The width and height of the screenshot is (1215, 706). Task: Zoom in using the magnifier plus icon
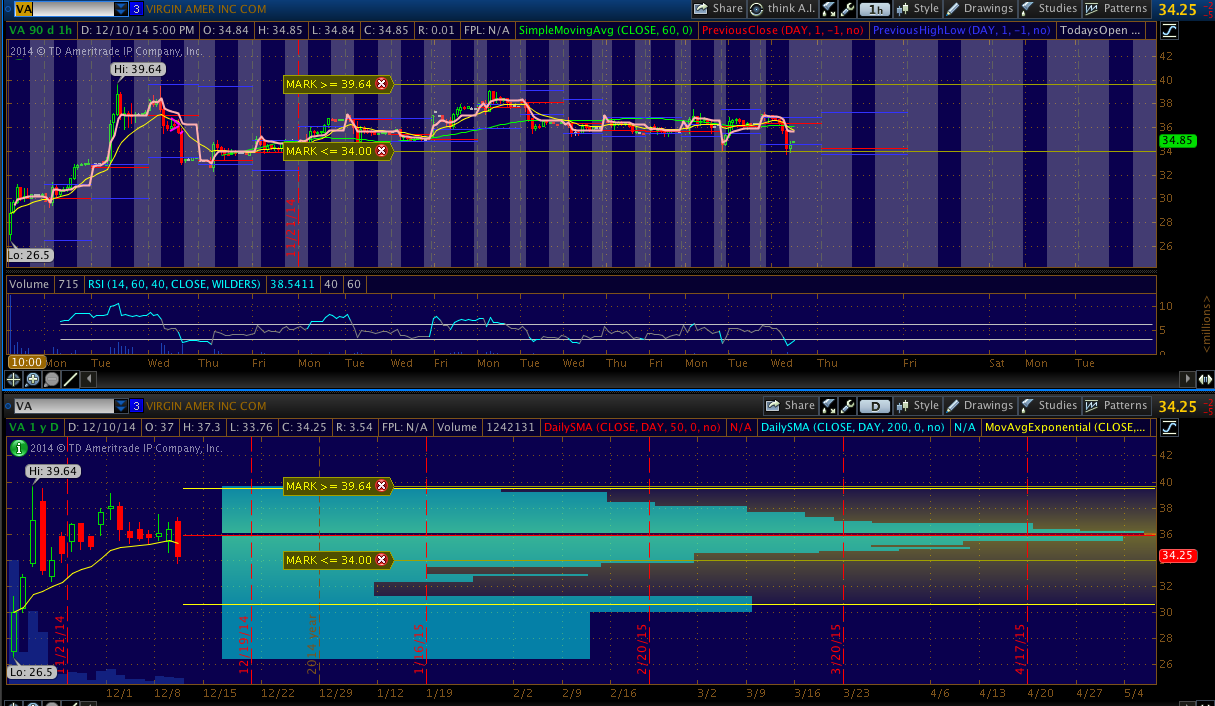[x=33, y=379]
